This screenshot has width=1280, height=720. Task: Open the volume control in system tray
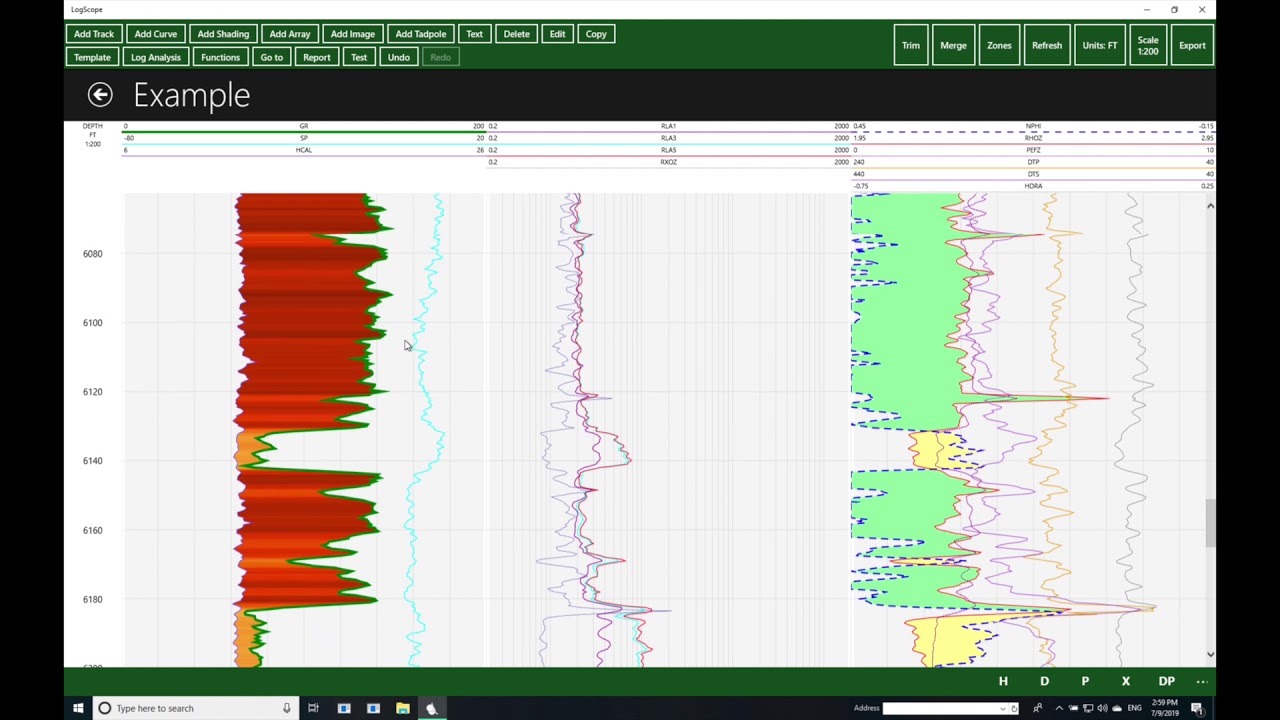click(x=1102, y=708)
